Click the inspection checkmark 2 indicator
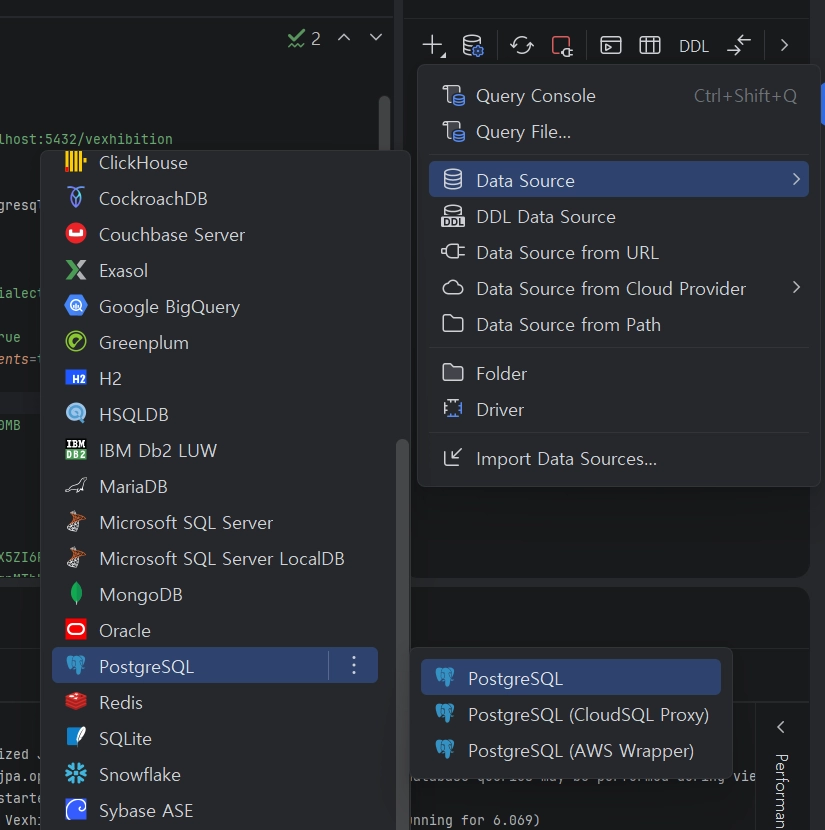Screen dimensions: 825x830 [x=304, y=39]
